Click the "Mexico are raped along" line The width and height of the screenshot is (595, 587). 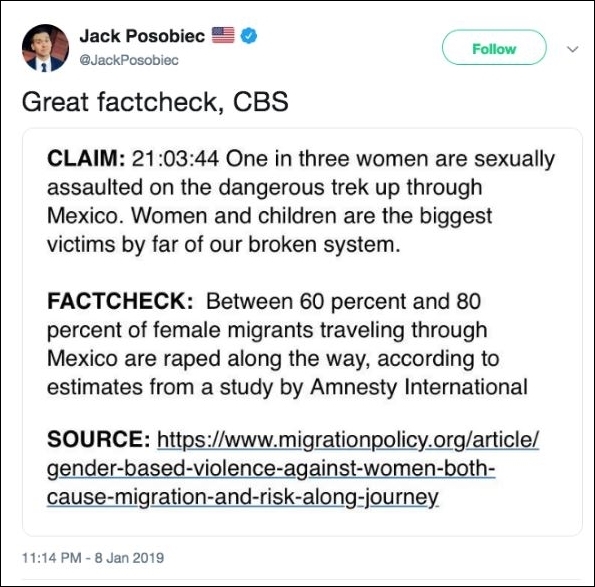click(273, 359)
